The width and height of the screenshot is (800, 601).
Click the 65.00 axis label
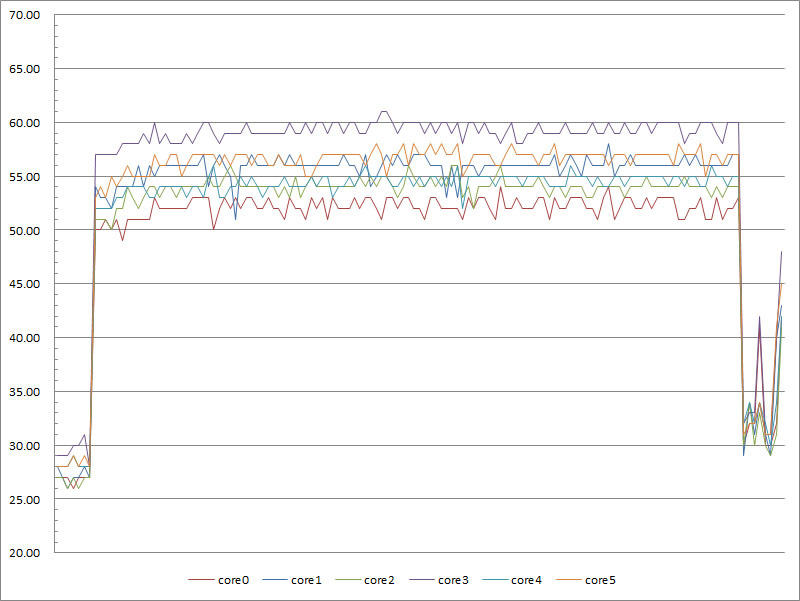[x=24, y=69]
